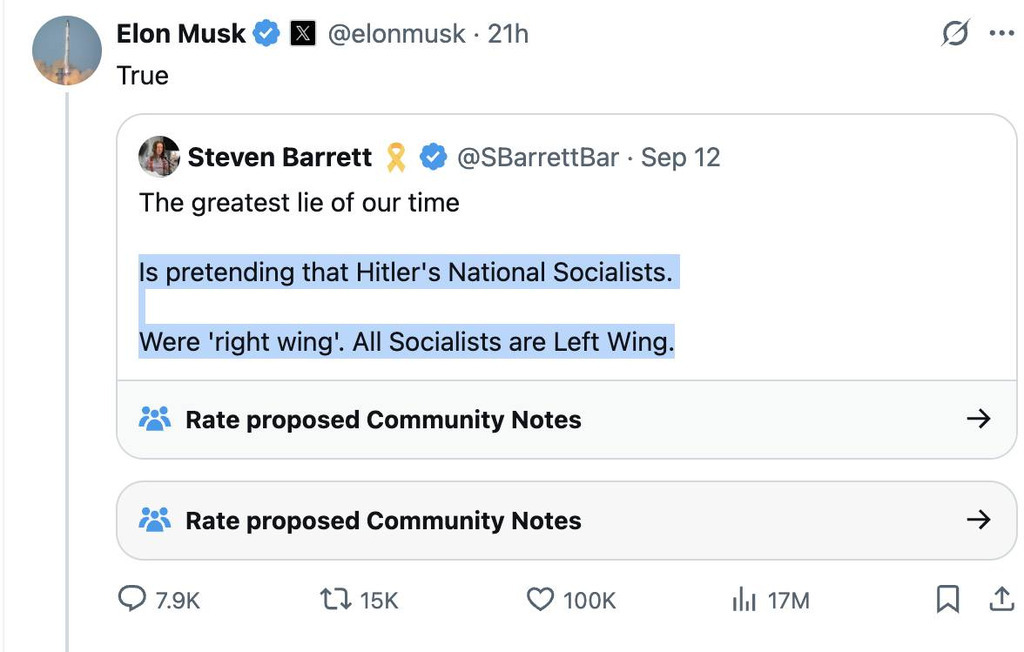Bookmark this post

947,599
